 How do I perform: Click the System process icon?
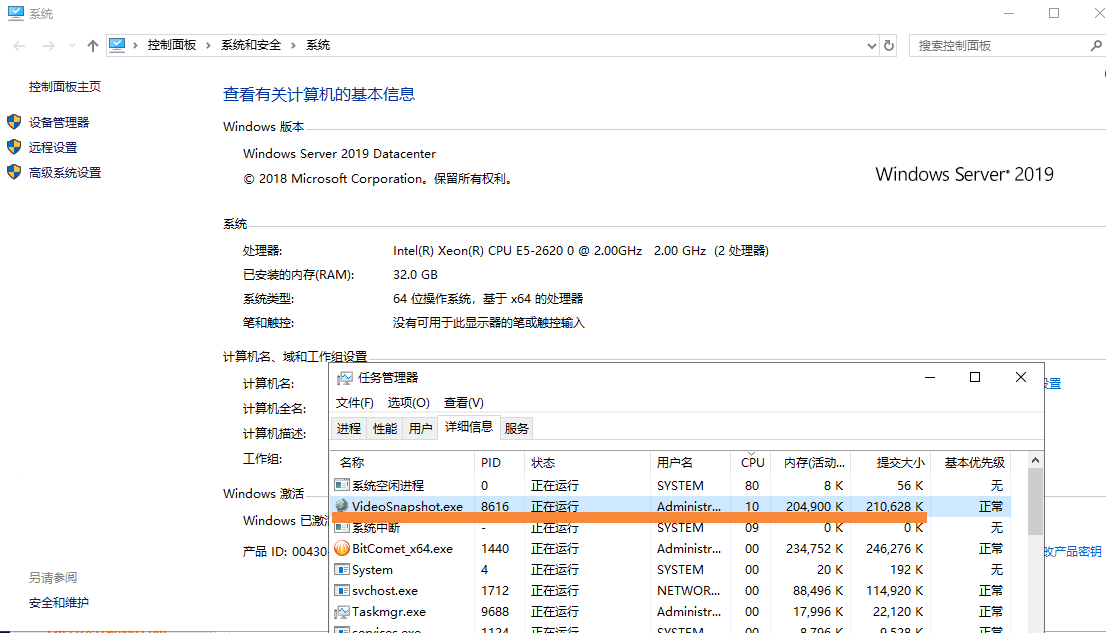[342, 569]
